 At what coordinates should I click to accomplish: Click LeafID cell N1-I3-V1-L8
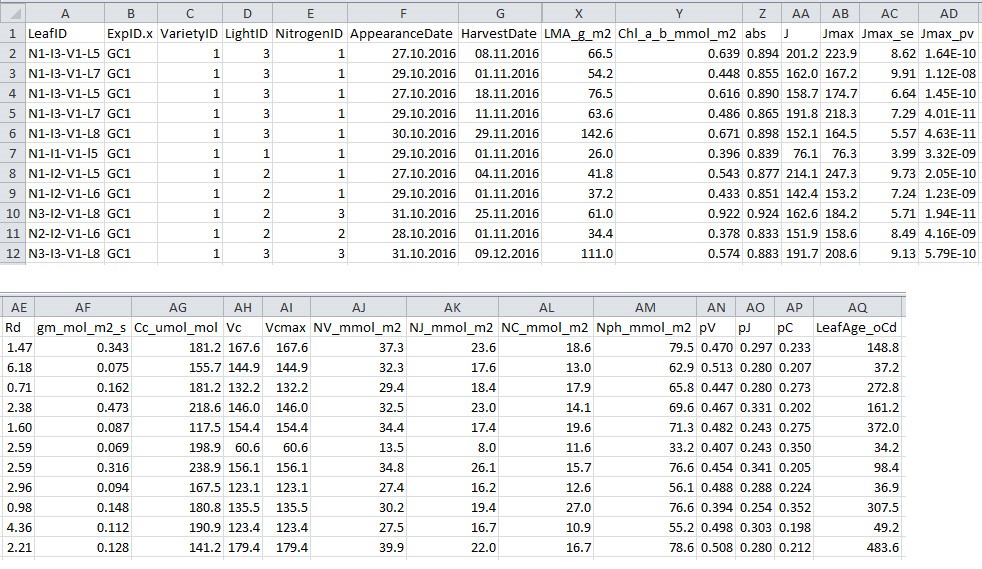[x=64, y=133]
